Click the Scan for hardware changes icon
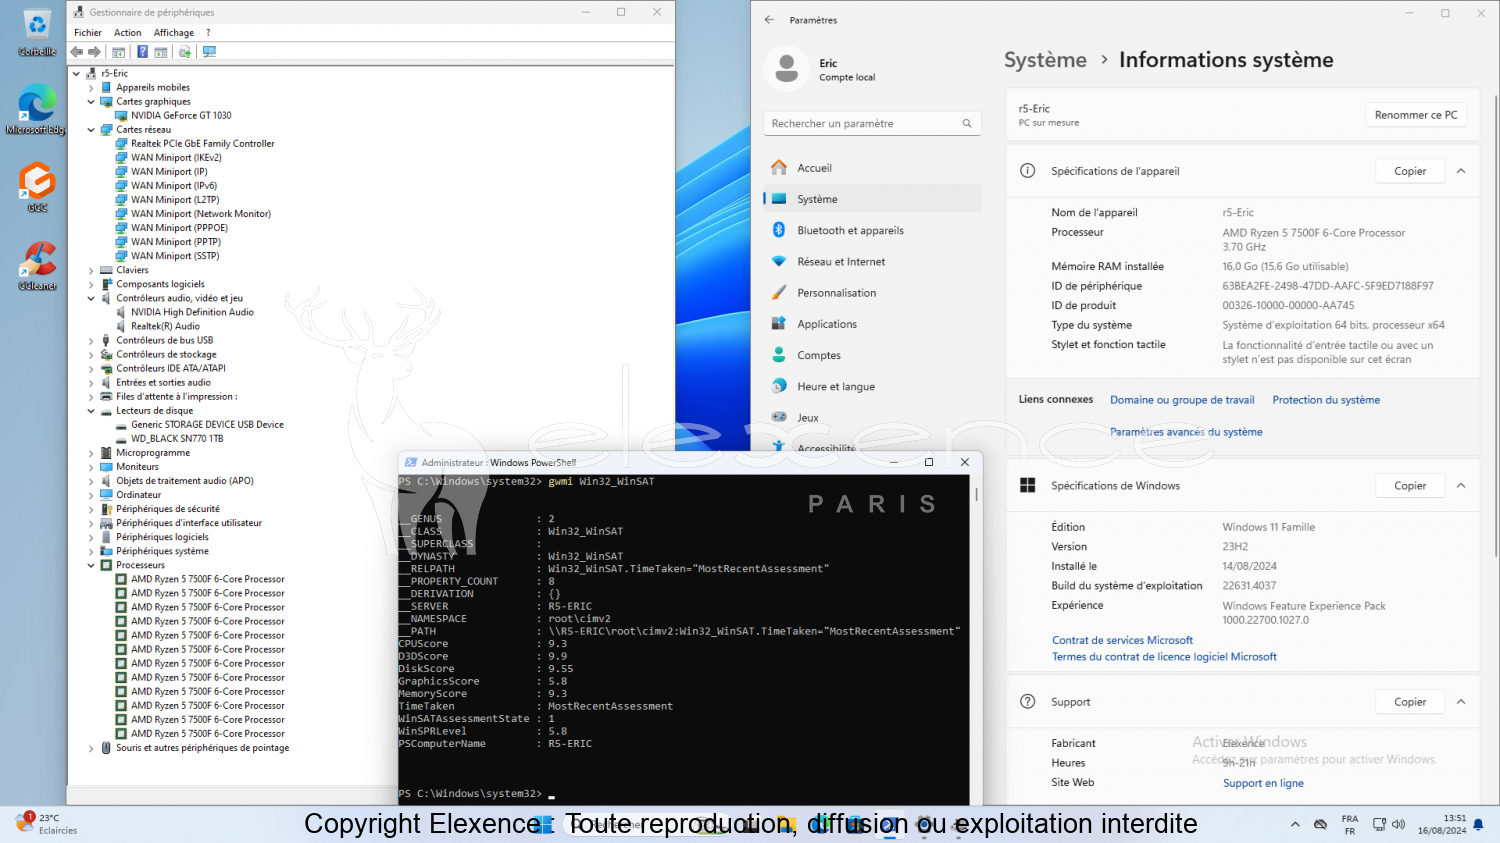The height and width of the screenshot is (843, 1500). [209, 52]
